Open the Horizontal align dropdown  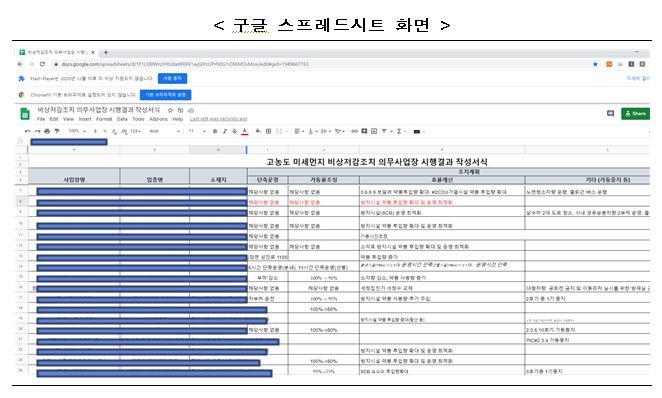[299, 131]
